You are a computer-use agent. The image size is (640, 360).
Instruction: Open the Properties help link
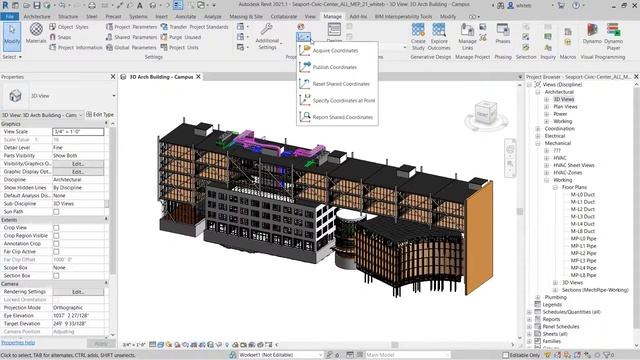coord(18,343)
